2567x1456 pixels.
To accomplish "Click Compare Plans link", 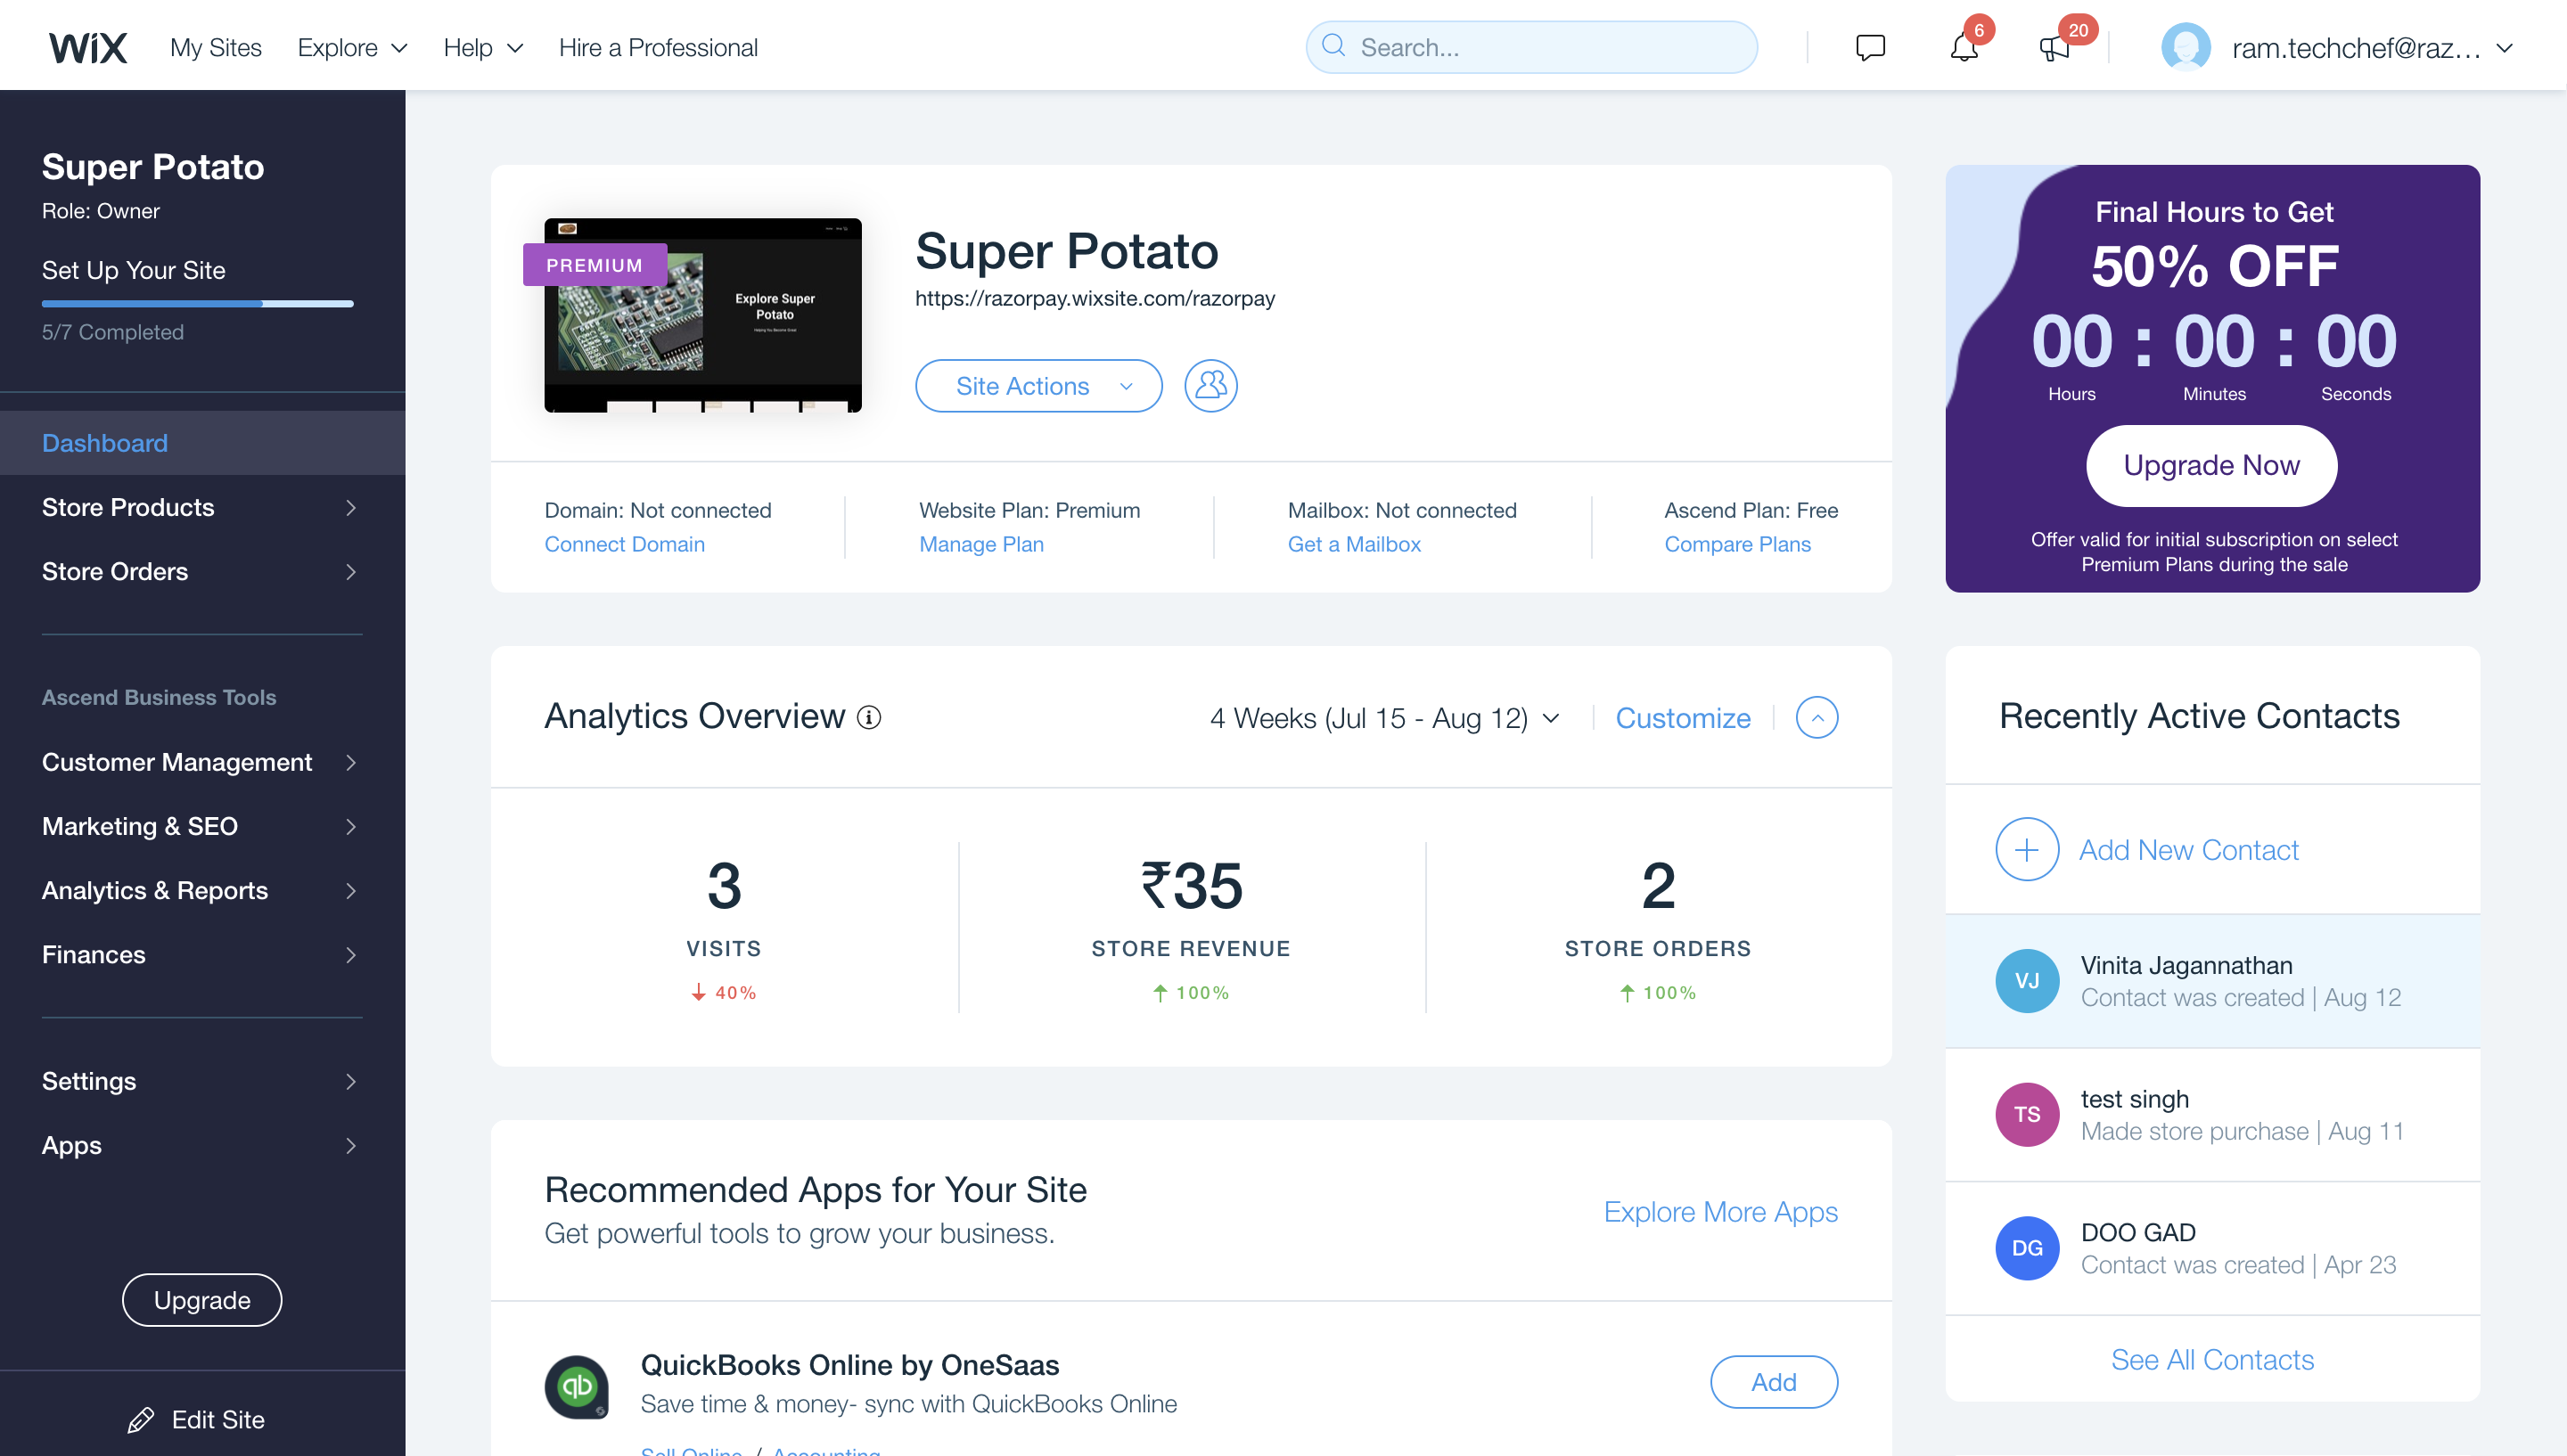I will pyautogui.click(x=1737, y=544).
